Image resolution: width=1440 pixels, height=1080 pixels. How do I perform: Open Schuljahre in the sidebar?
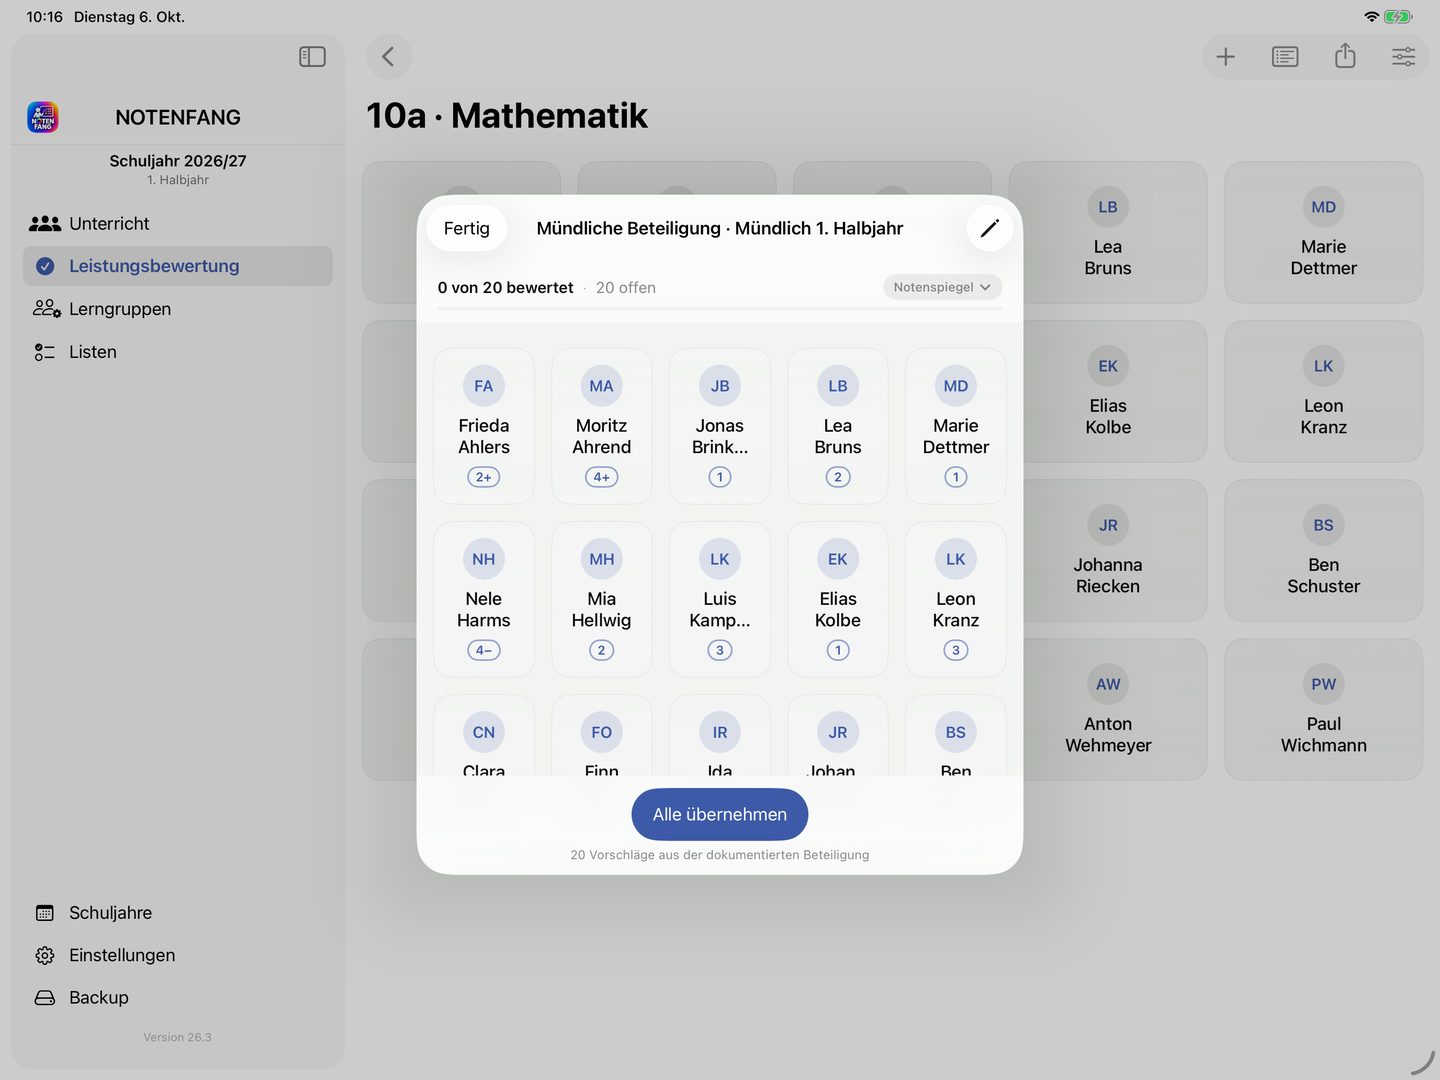coord(178,913)
